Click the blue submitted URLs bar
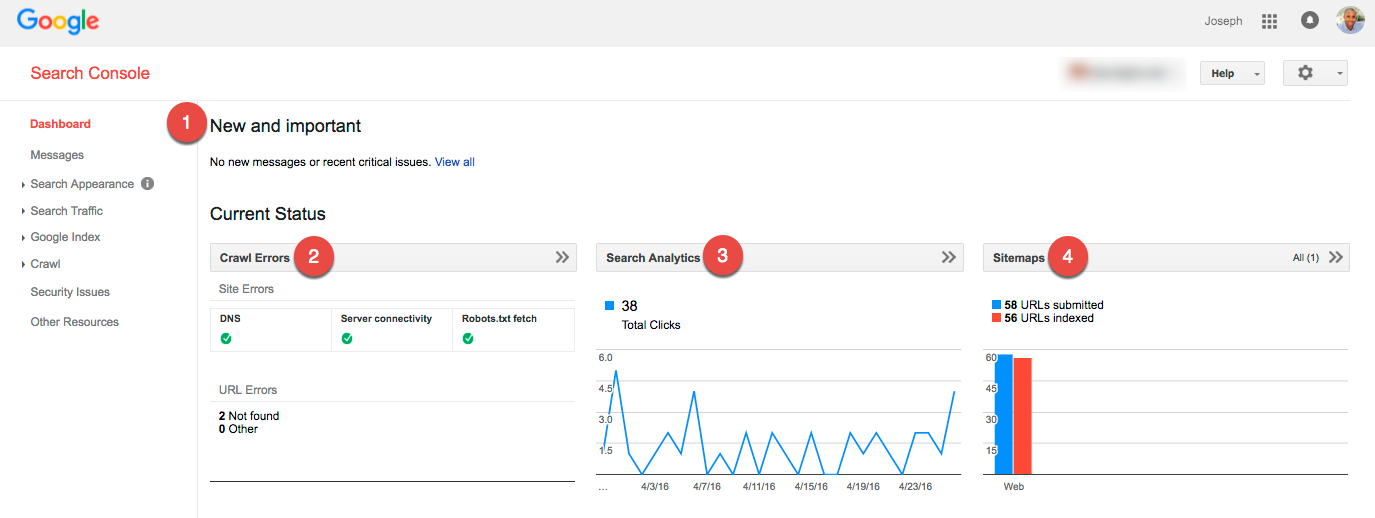 pos(1003,414)
